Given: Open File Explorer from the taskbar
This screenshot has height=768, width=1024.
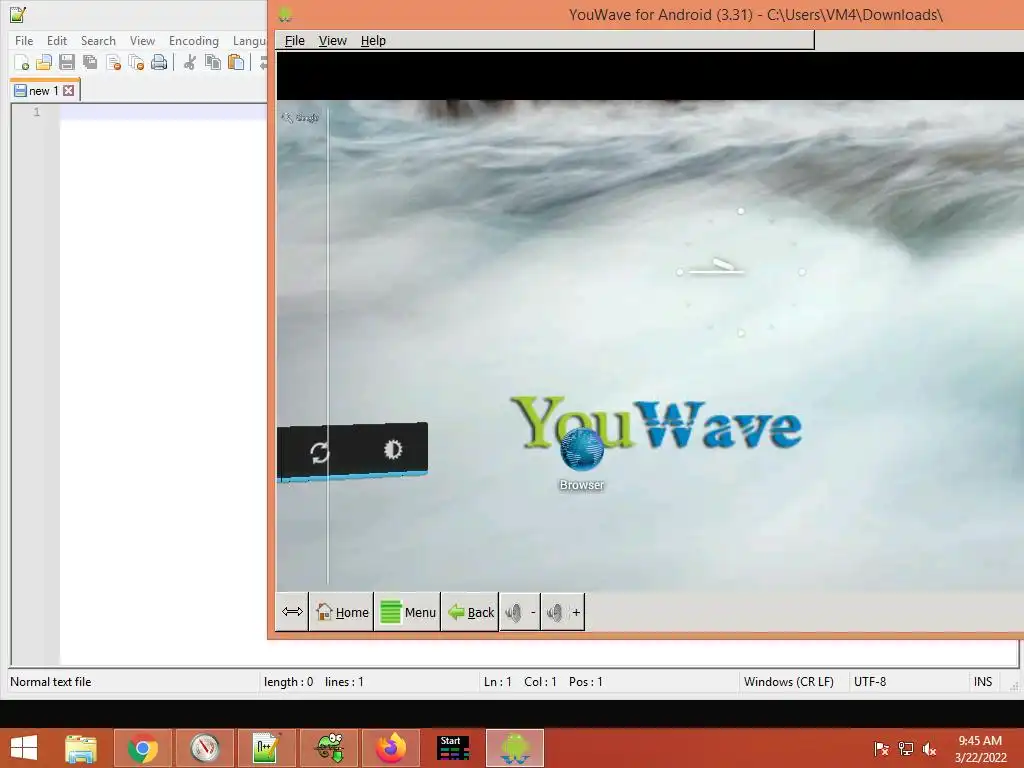Looking at the screenshot, I should click(81, 748).
